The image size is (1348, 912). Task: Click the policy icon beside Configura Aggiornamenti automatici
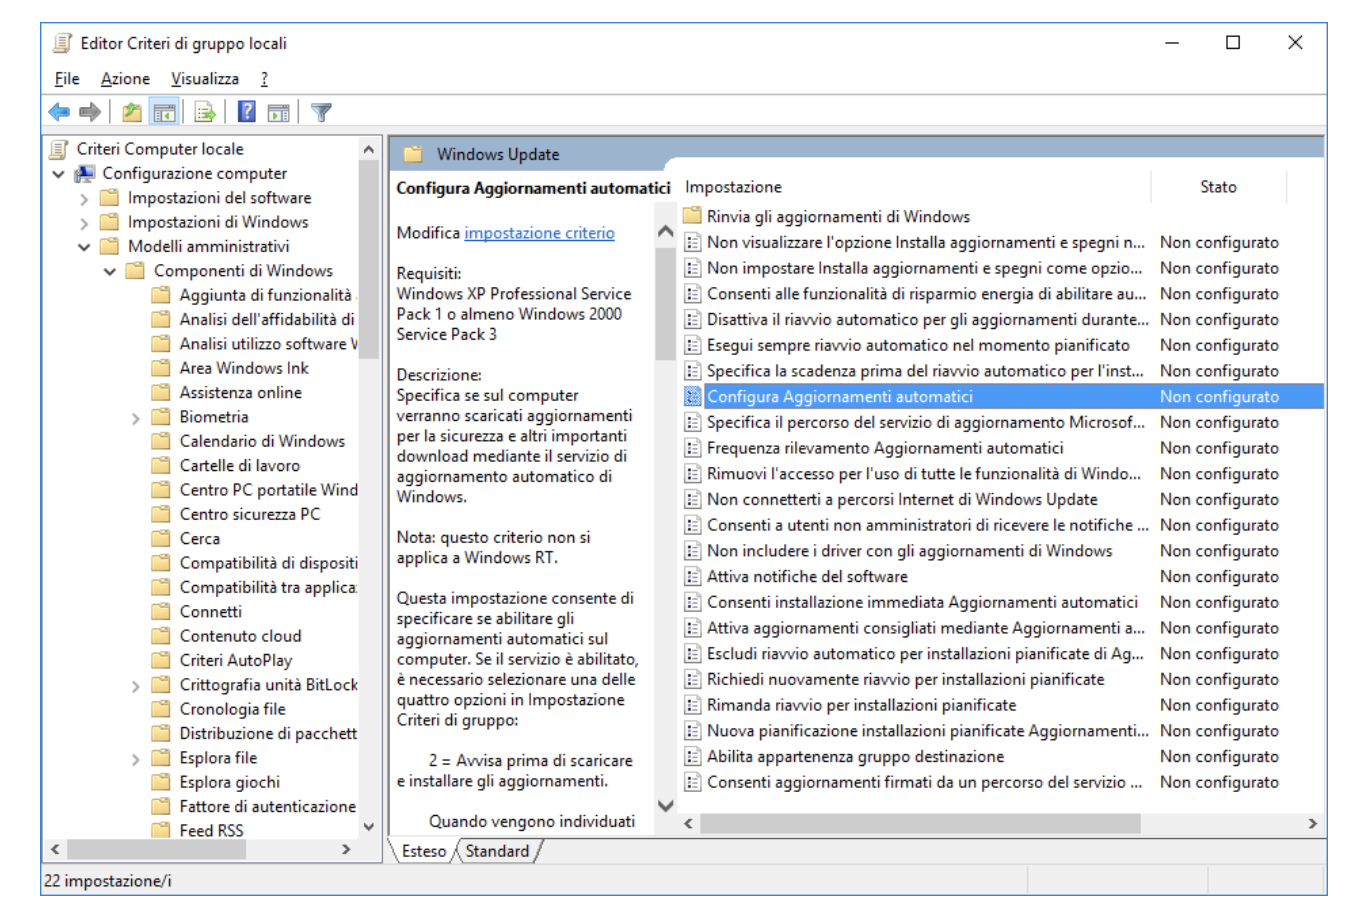[692, 397]
